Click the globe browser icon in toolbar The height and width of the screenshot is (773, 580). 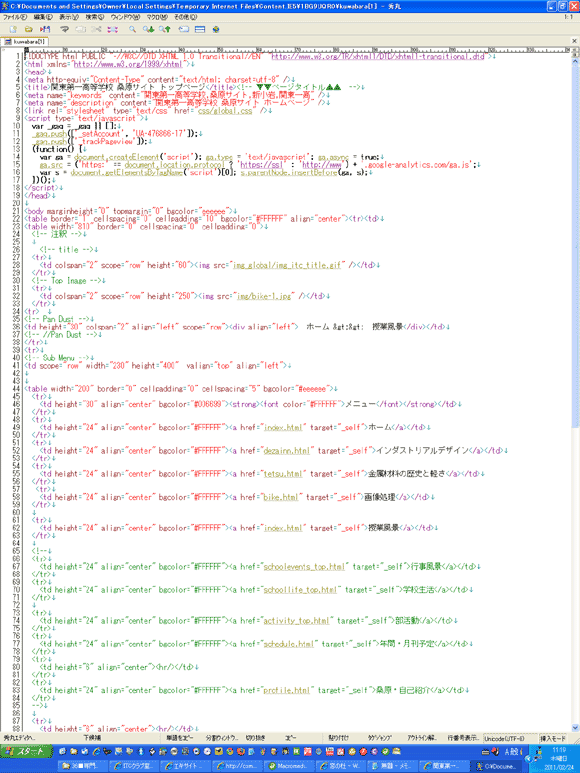click(215, 29)
